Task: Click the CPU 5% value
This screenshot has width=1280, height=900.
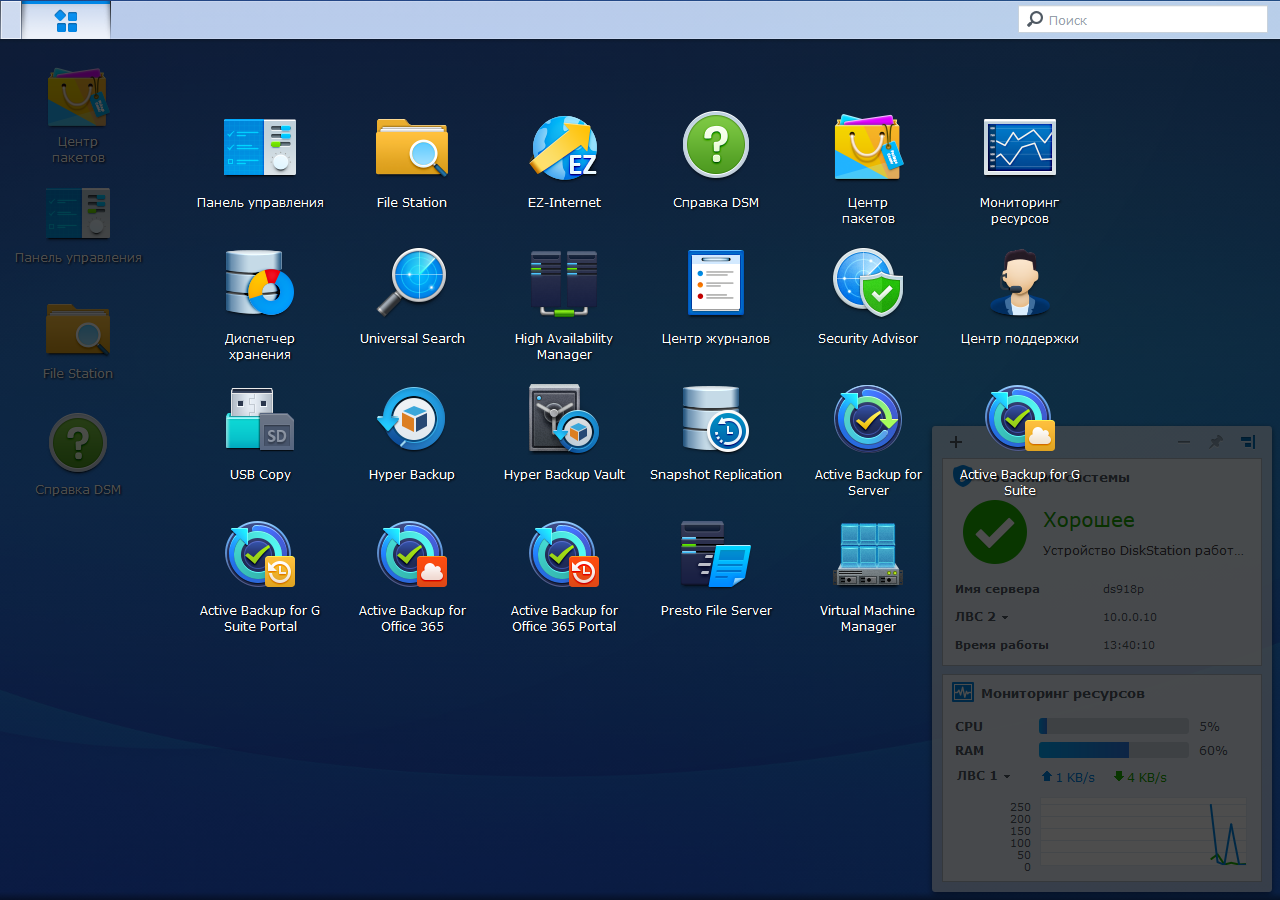Action: (x=1209, y=727)
